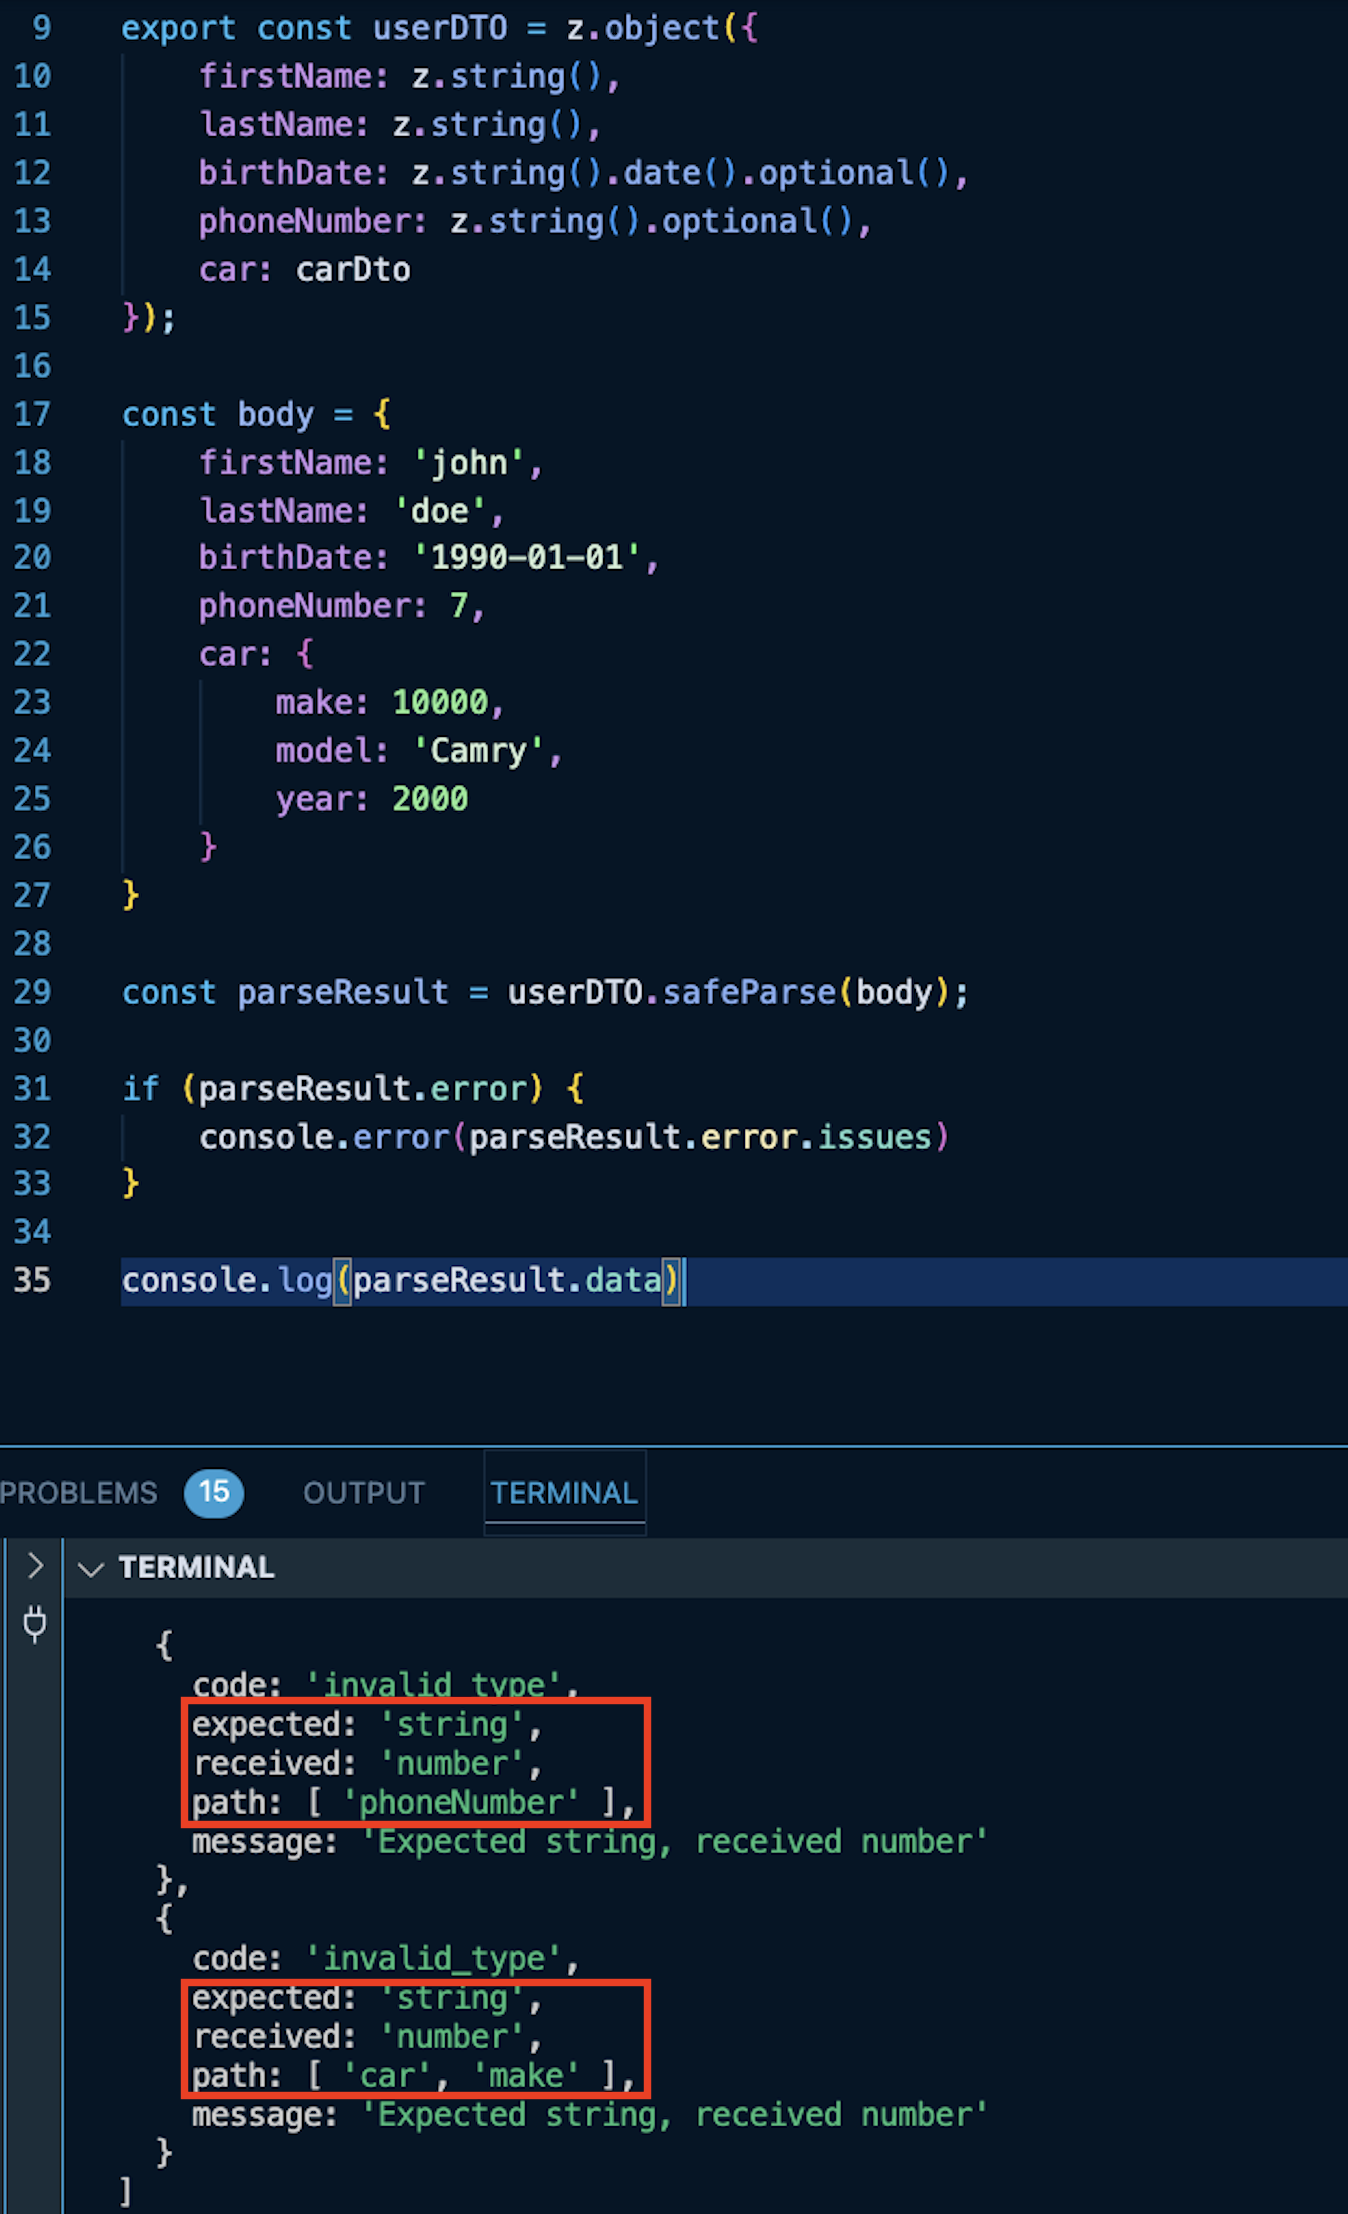The width and height of the screenshot is (1348, 2214).
Task: Click line number 9 in gutter
Action: click(41, 28)
